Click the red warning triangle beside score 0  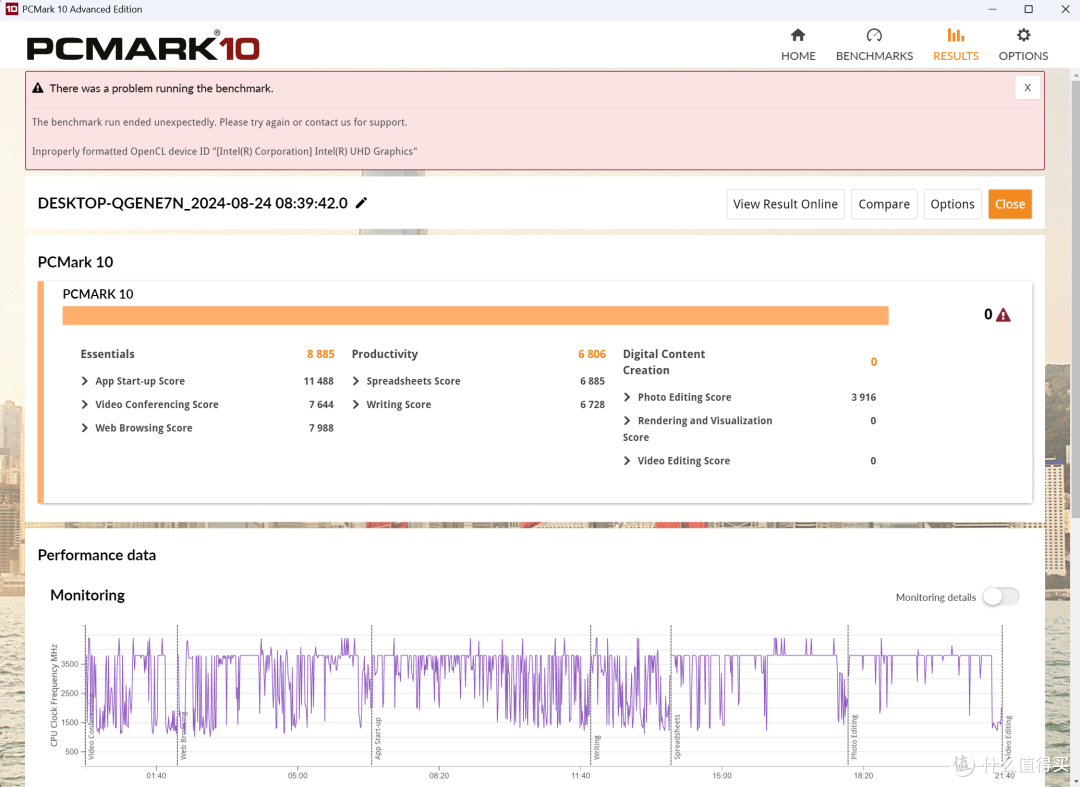click(x=1004, y=315)
